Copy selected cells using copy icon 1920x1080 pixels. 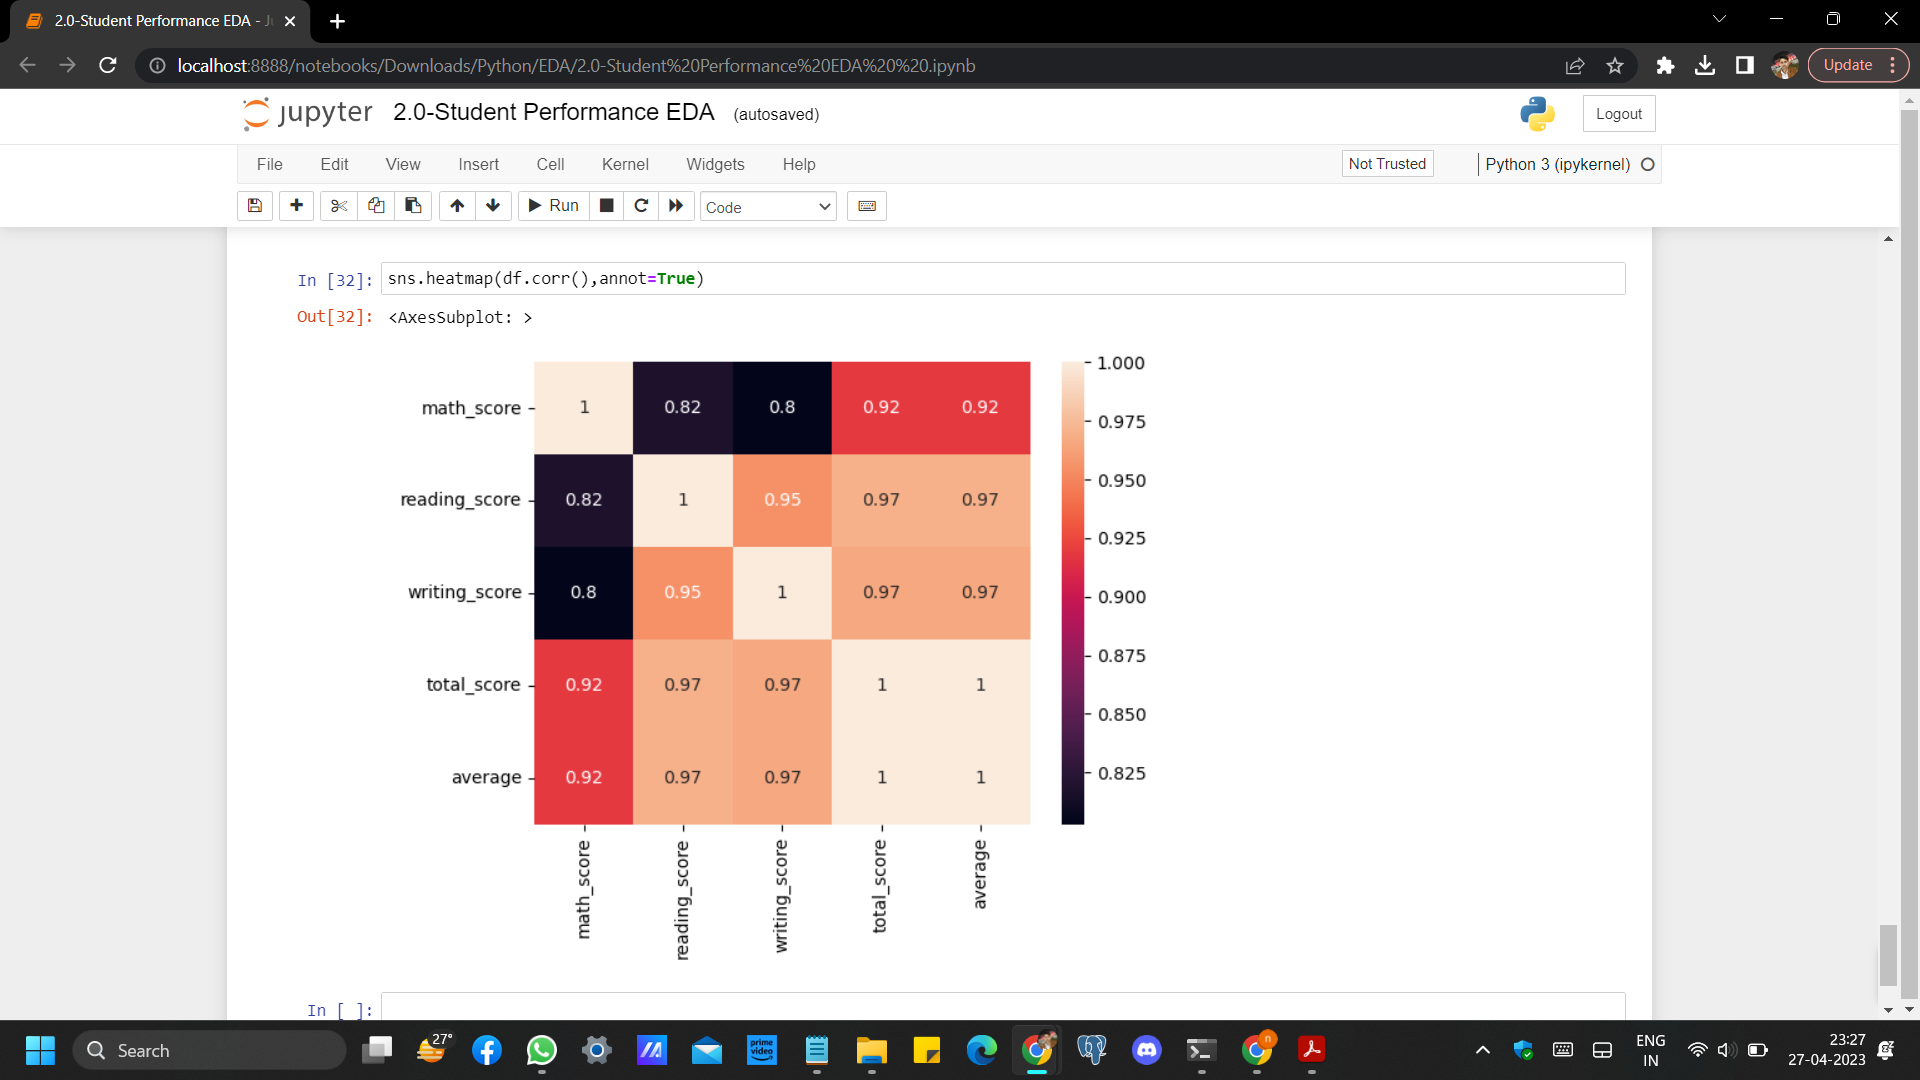376,206
